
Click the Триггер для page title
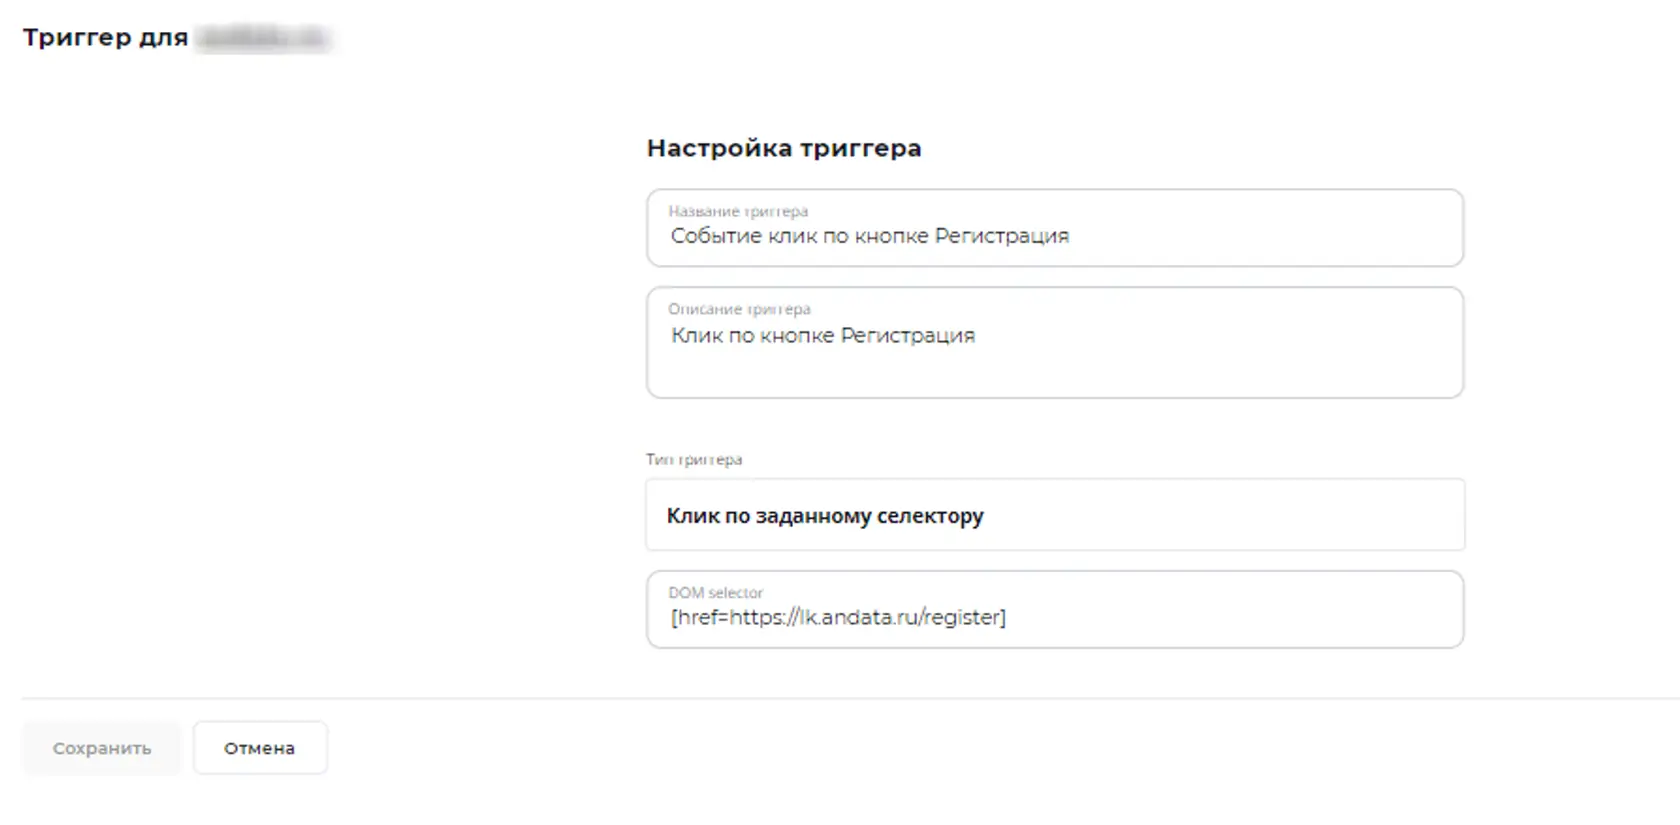coord(105,38)
